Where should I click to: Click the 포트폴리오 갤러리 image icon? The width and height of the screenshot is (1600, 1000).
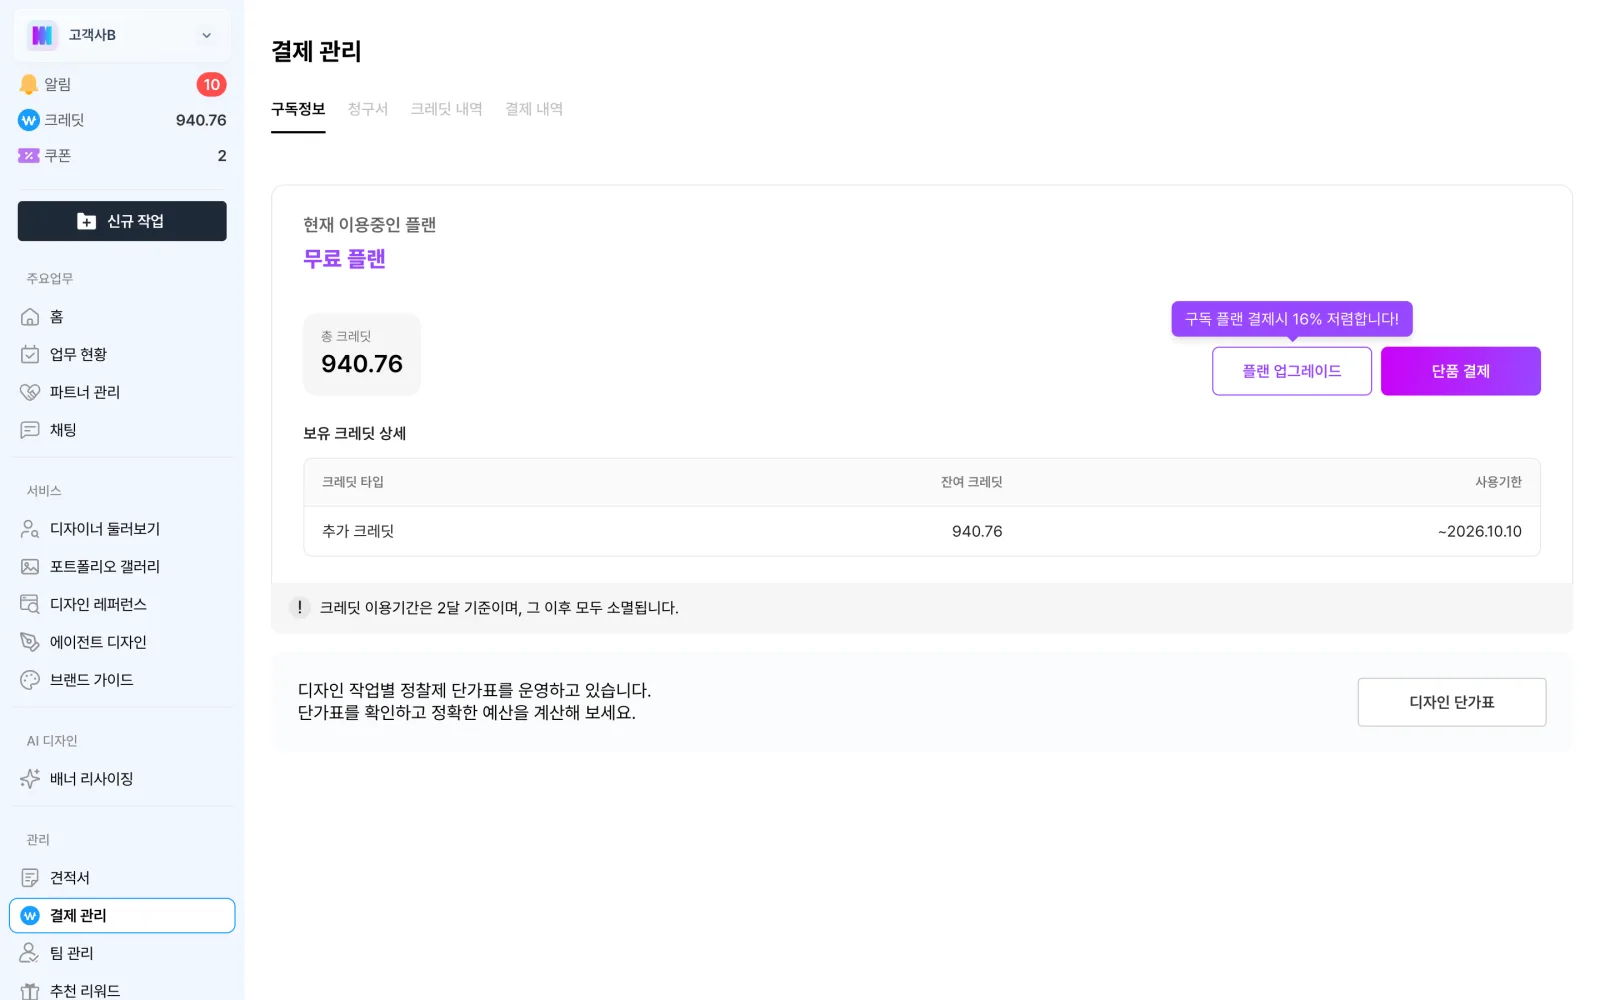coord(30,567)
